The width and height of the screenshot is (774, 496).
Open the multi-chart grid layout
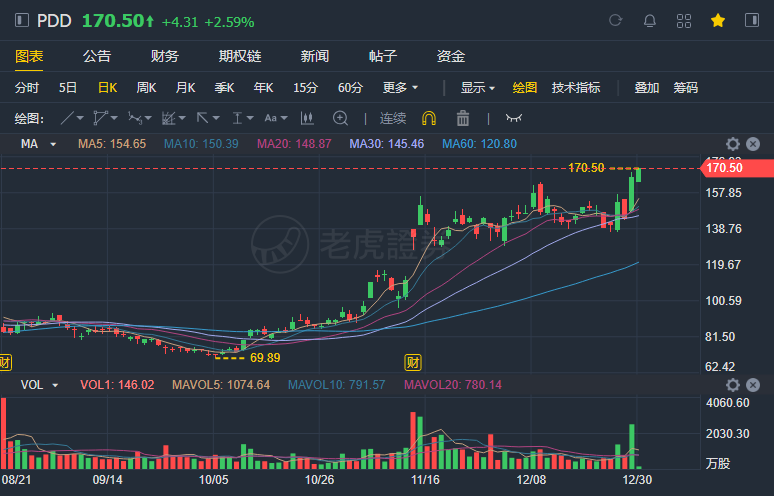point(684,21)
